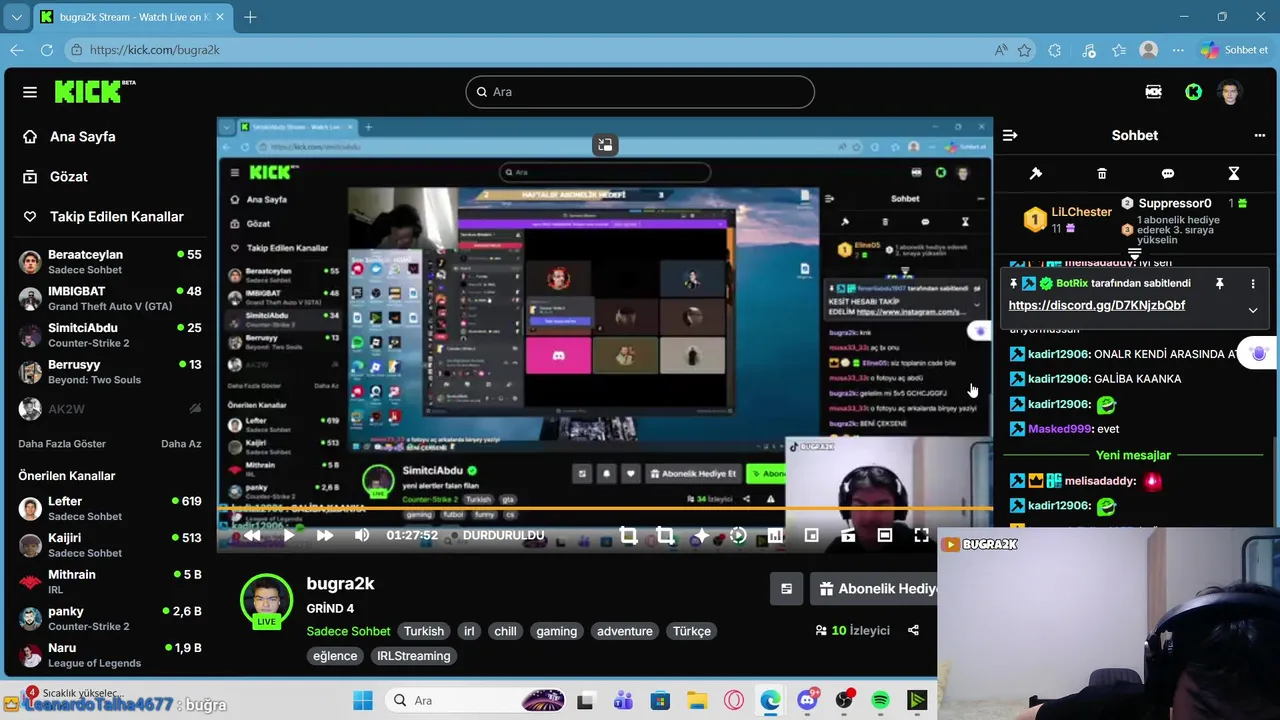Share the stream via share icon
The image size is (1280, 720).
click(x=913, y=631)
